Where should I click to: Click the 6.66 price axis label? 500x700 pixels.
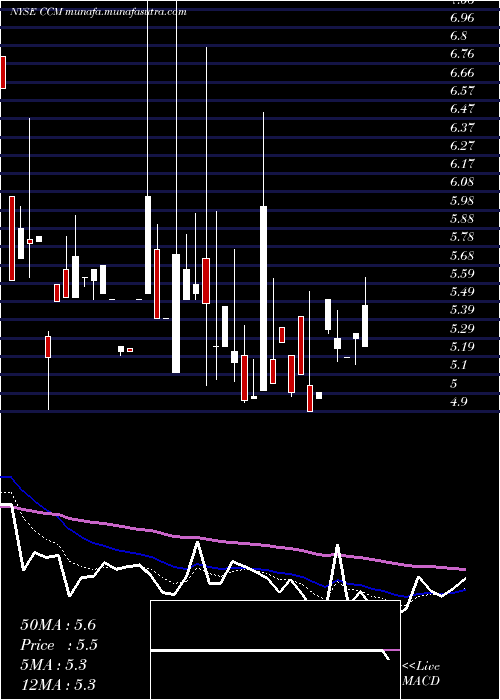point(462,73)
